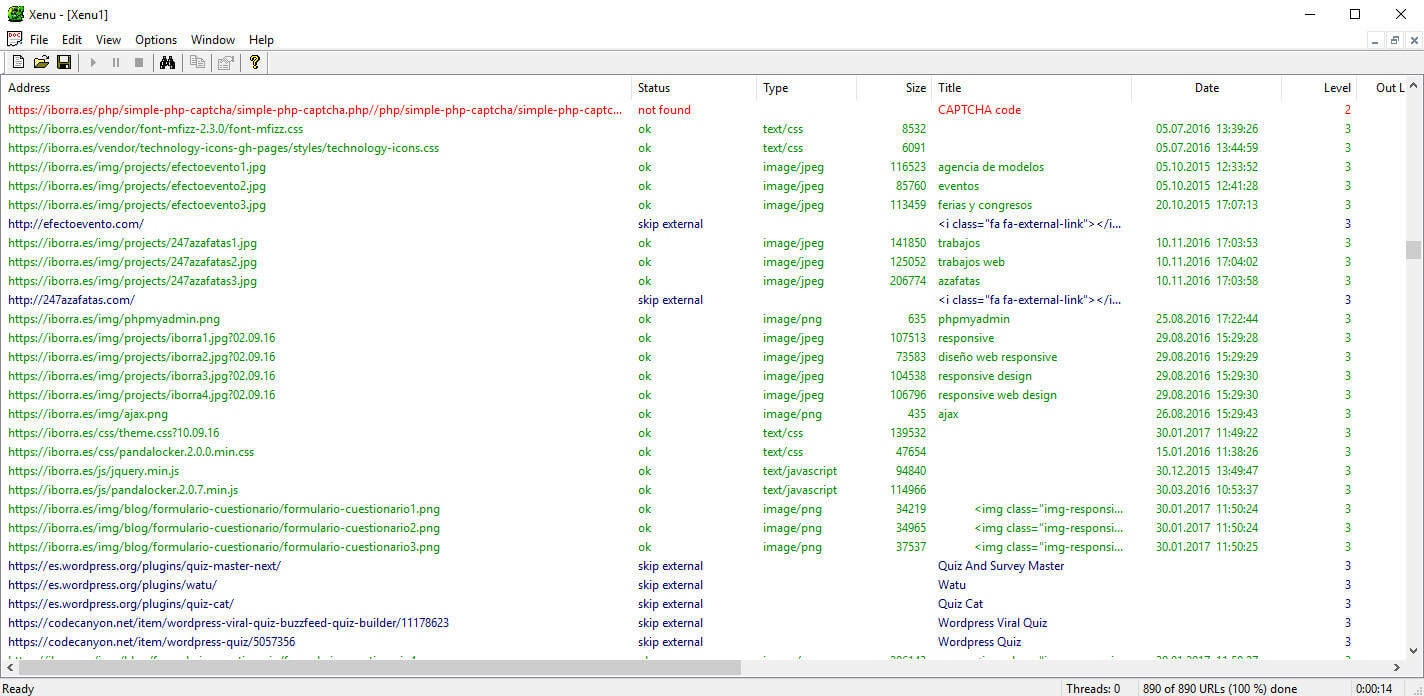Click the Properties toolbar icon

pos(225,62)
